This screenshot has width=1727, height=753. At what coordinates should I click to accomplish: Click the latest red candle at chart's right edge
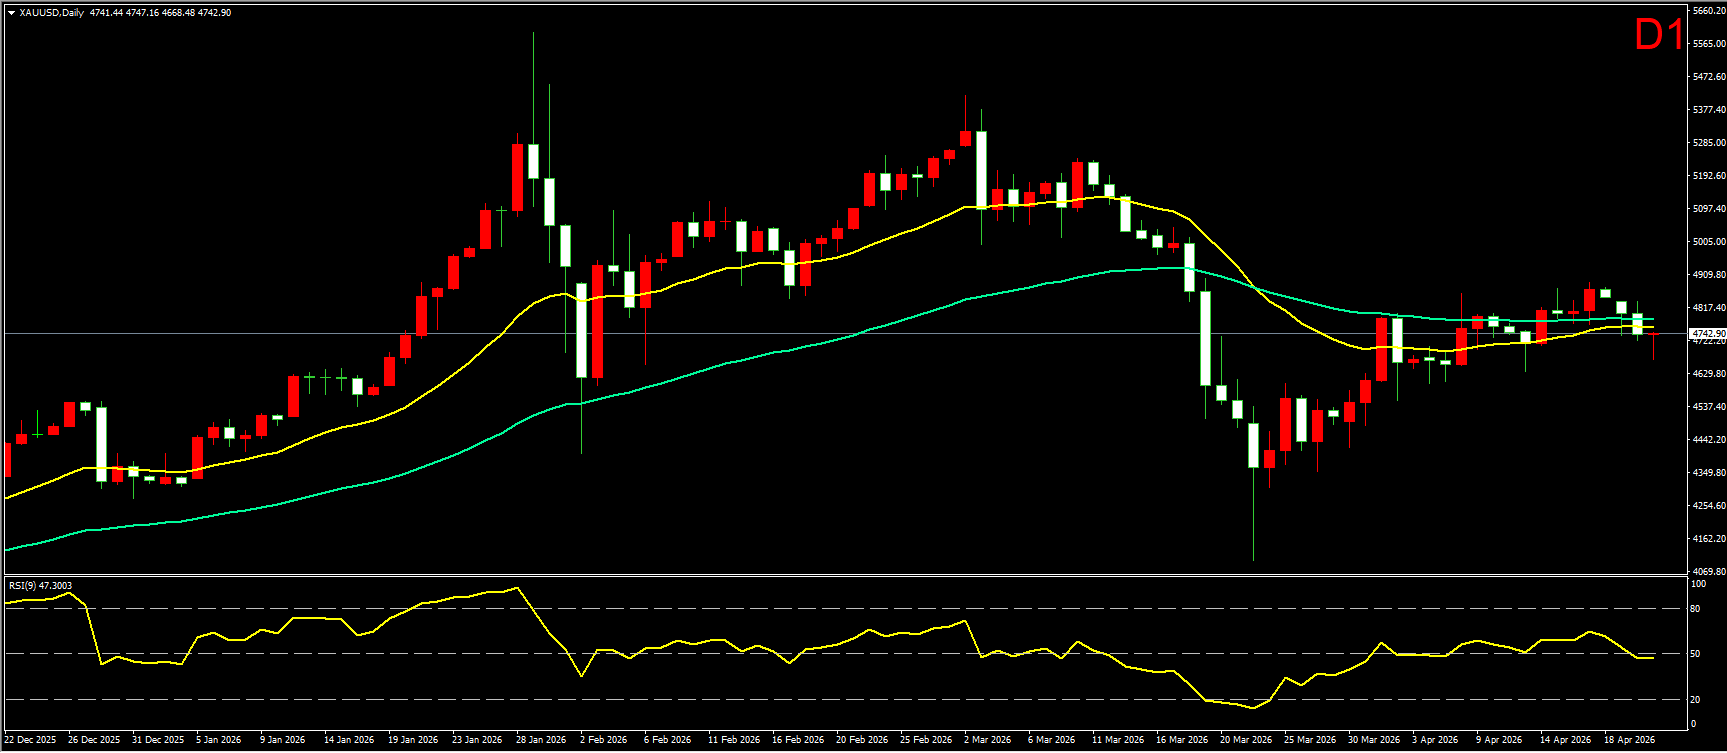pos(1654,335)
